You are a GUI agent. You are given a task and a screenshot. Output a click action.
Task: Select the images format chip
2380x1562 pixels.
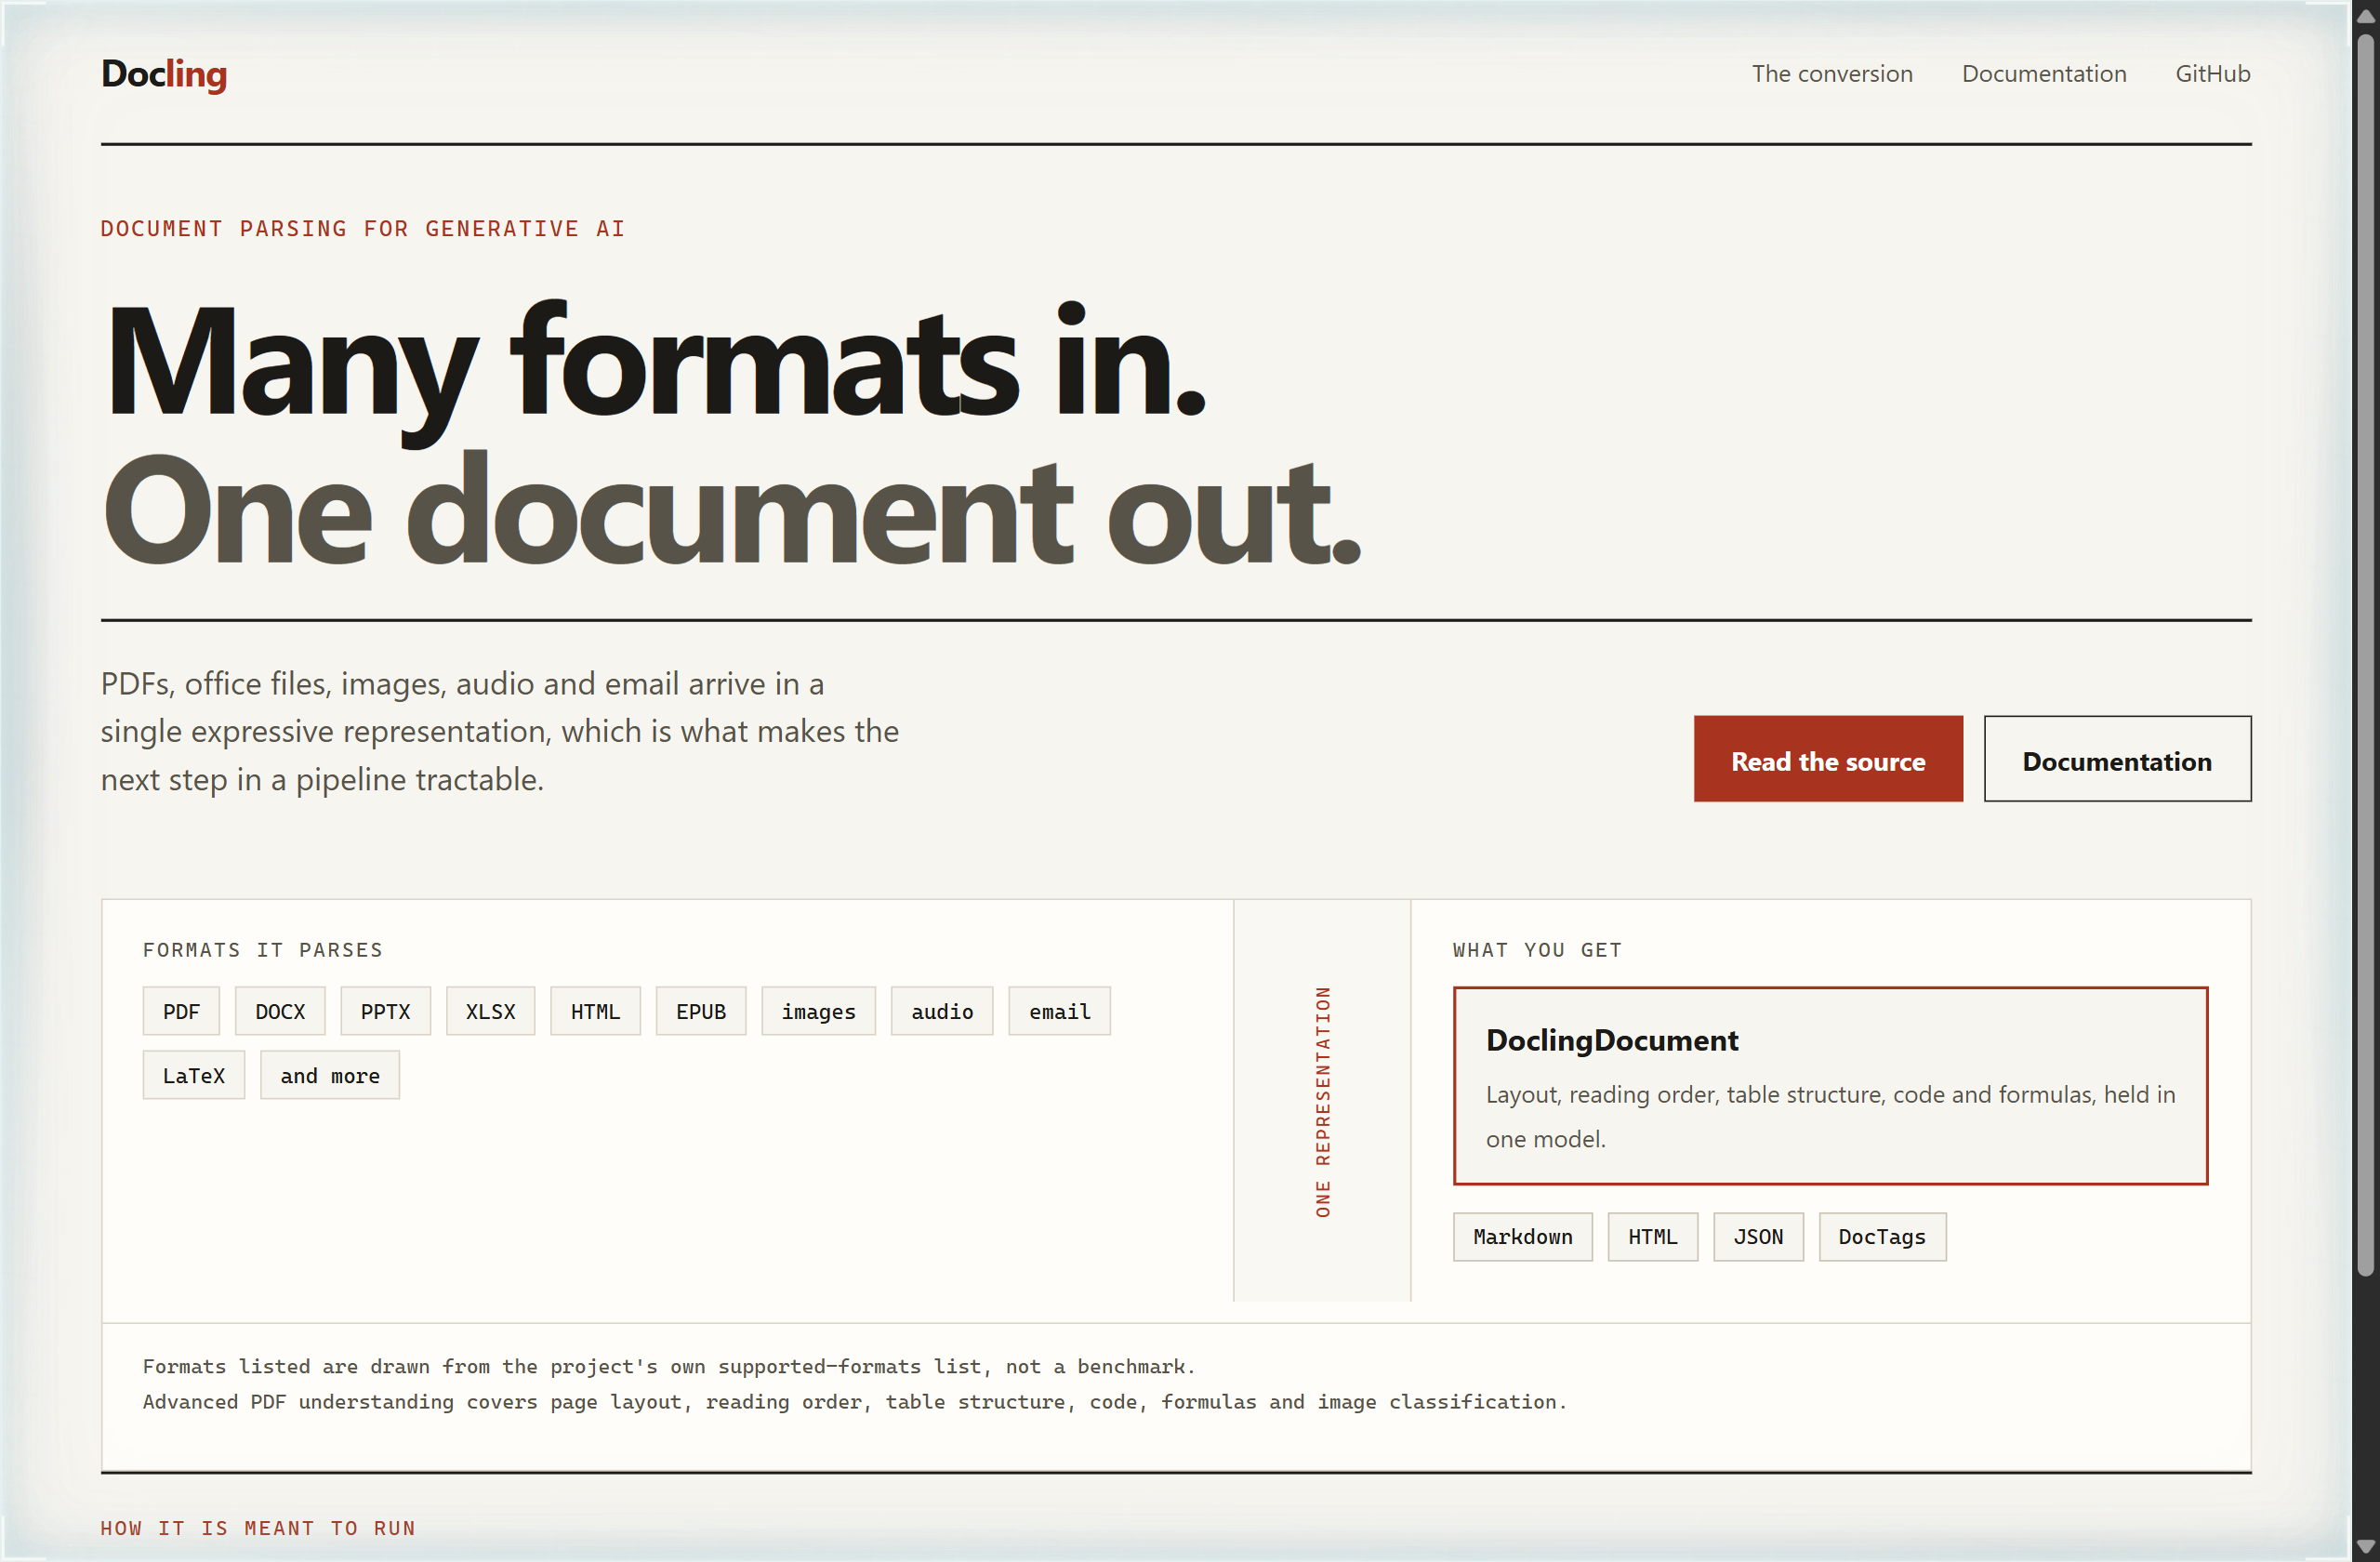(818, 1011)
